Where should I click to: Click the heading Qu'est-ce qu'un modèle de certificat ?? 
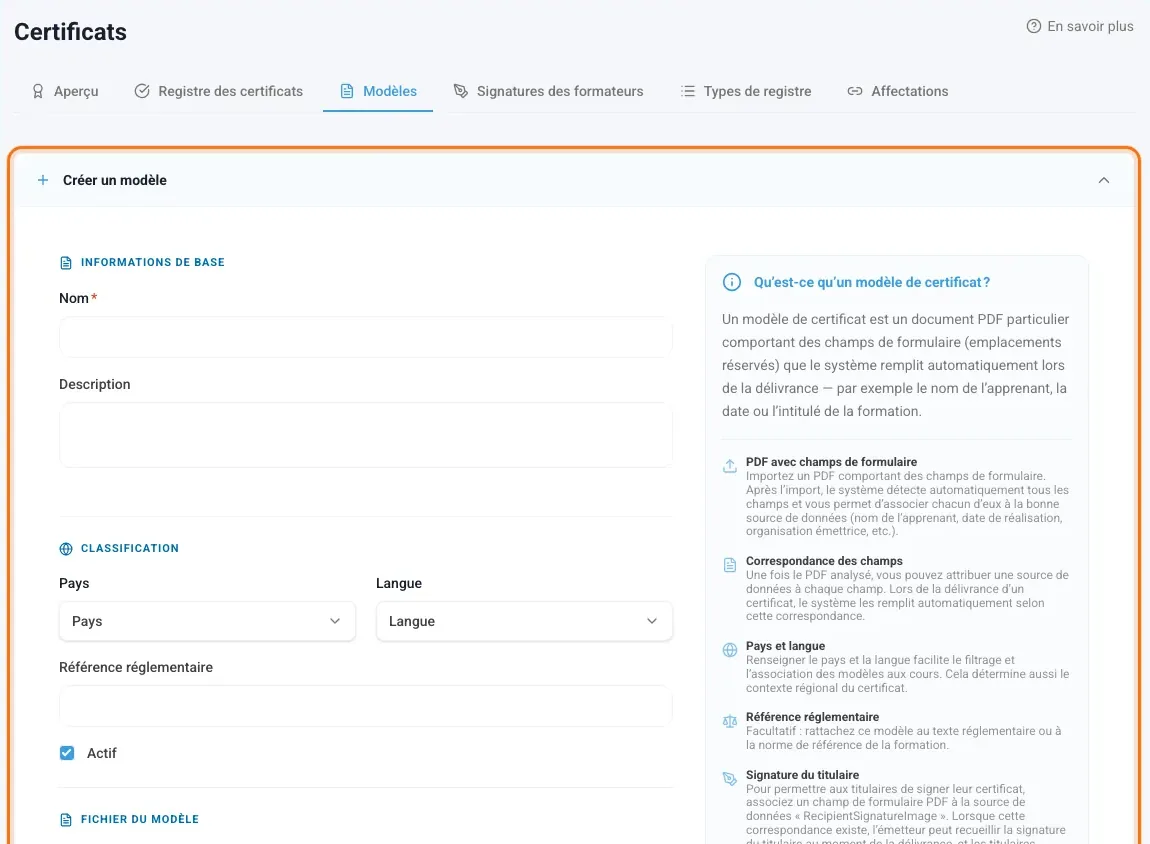pyautogui.click(x=872, y=282)
